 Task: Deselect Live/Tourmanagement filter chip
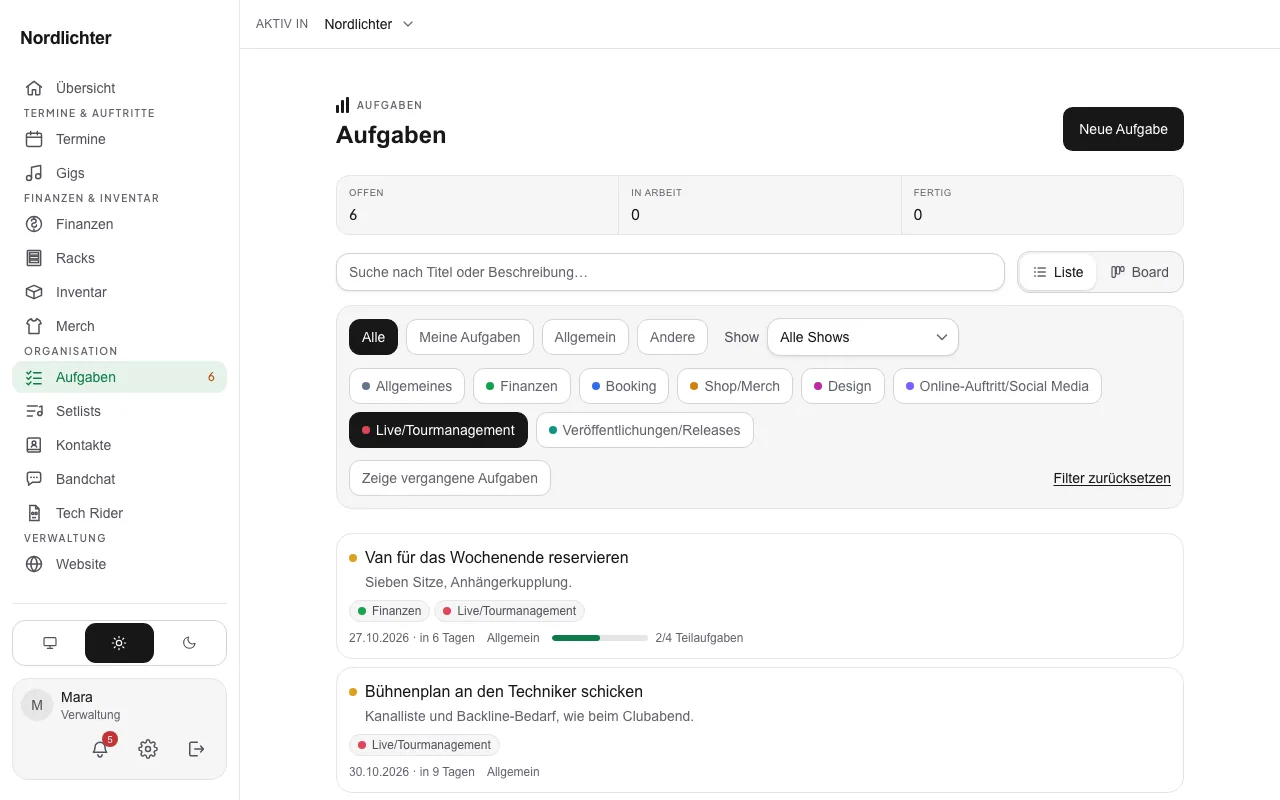[438, 430]
